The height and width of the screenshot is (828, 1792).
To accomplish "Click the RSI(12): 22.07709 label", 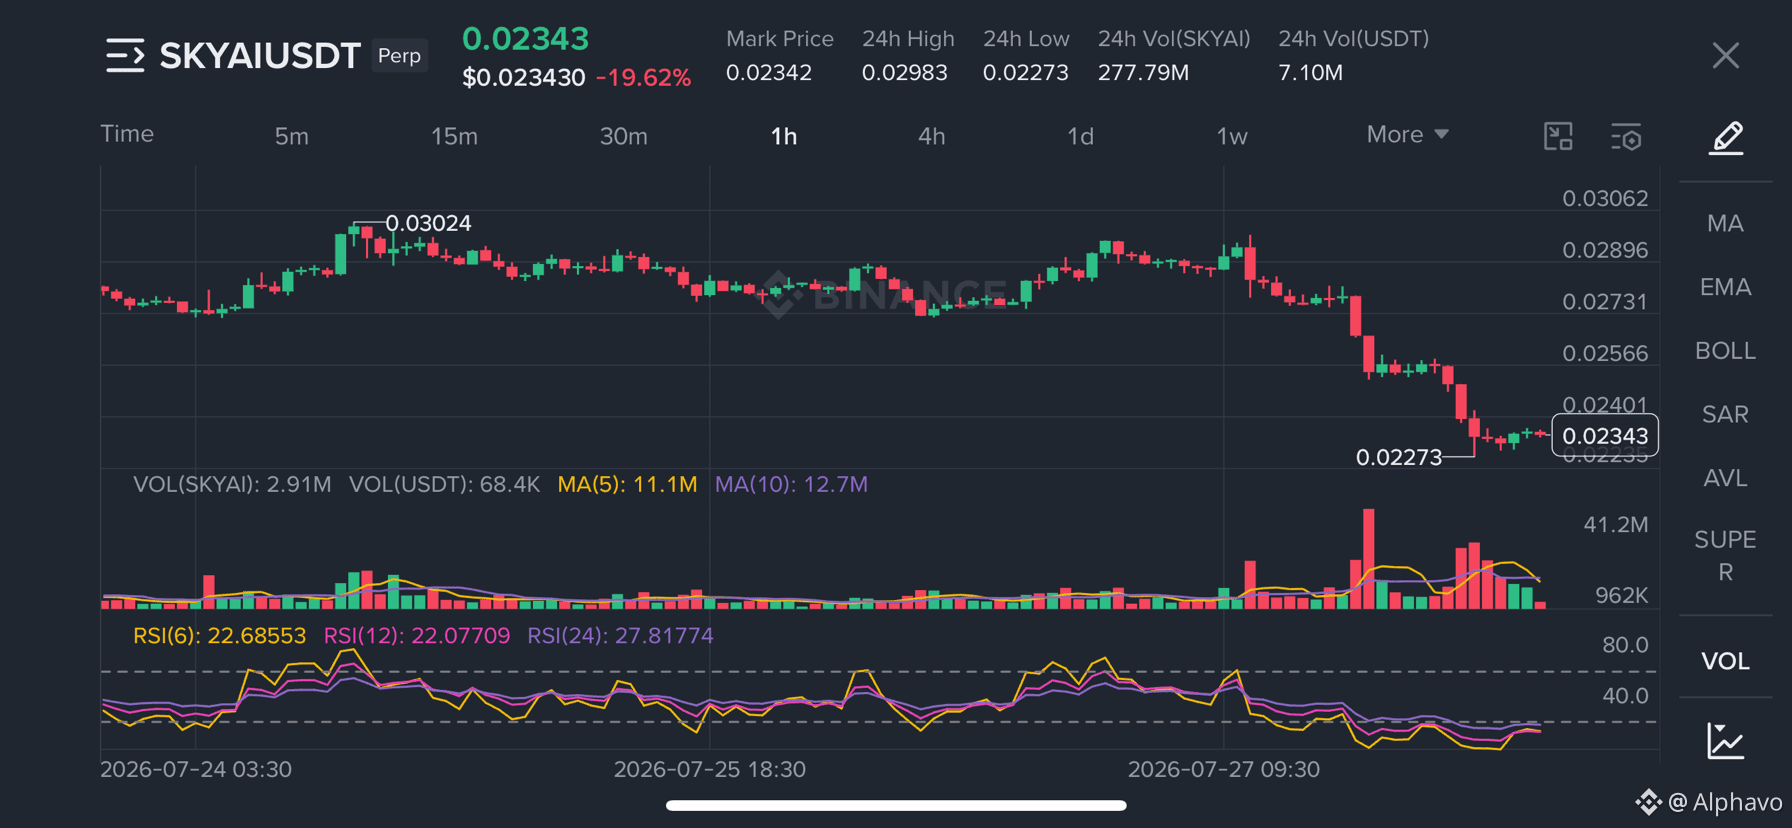I will pos(417,636).
